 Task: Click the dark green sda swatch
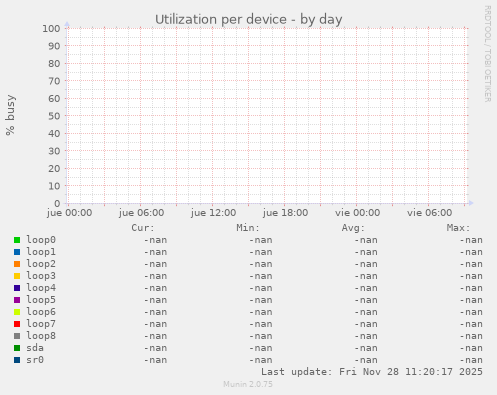coord(17,348)
